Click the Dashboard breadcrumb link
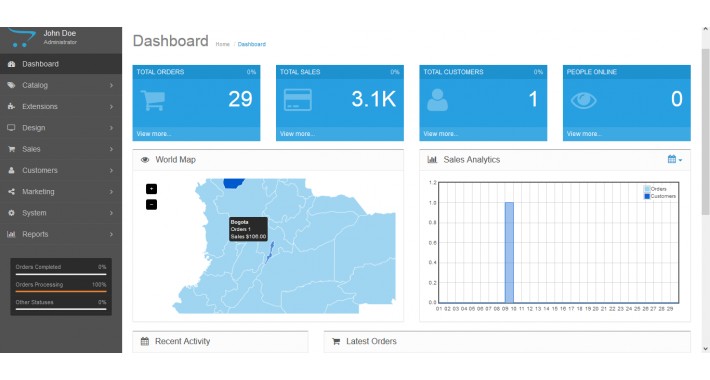 tap(252, 44)
